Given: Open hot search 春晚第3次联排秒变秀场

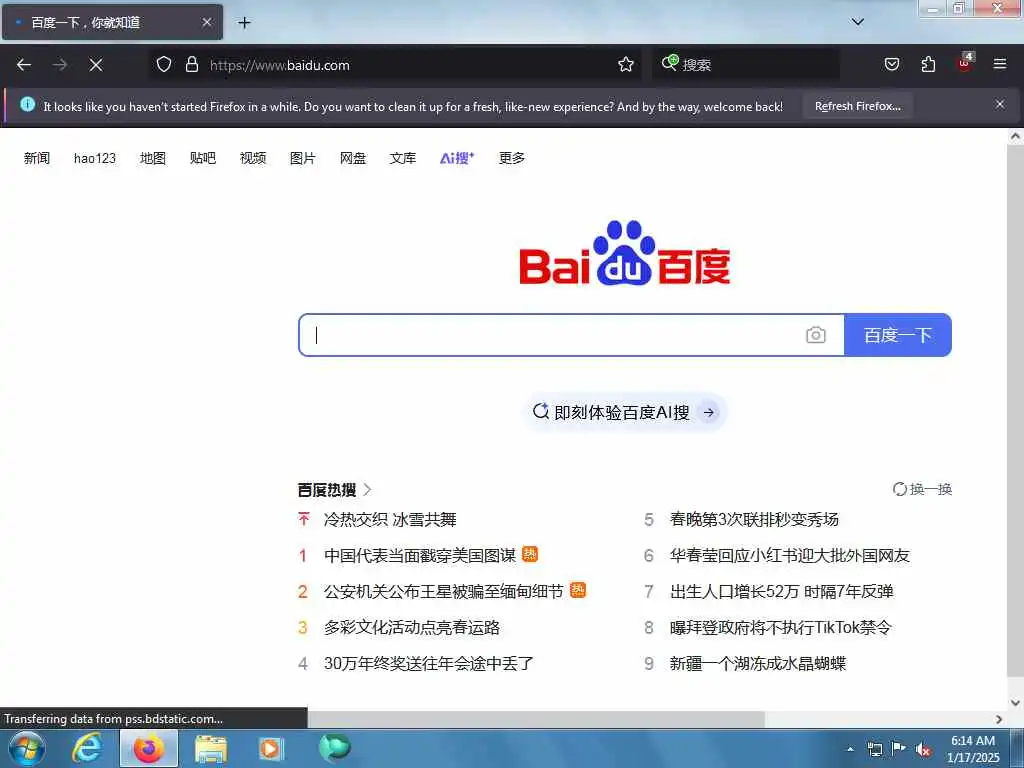Looking at the screenshot, I should pyautogui.click(x=754, y=520).
